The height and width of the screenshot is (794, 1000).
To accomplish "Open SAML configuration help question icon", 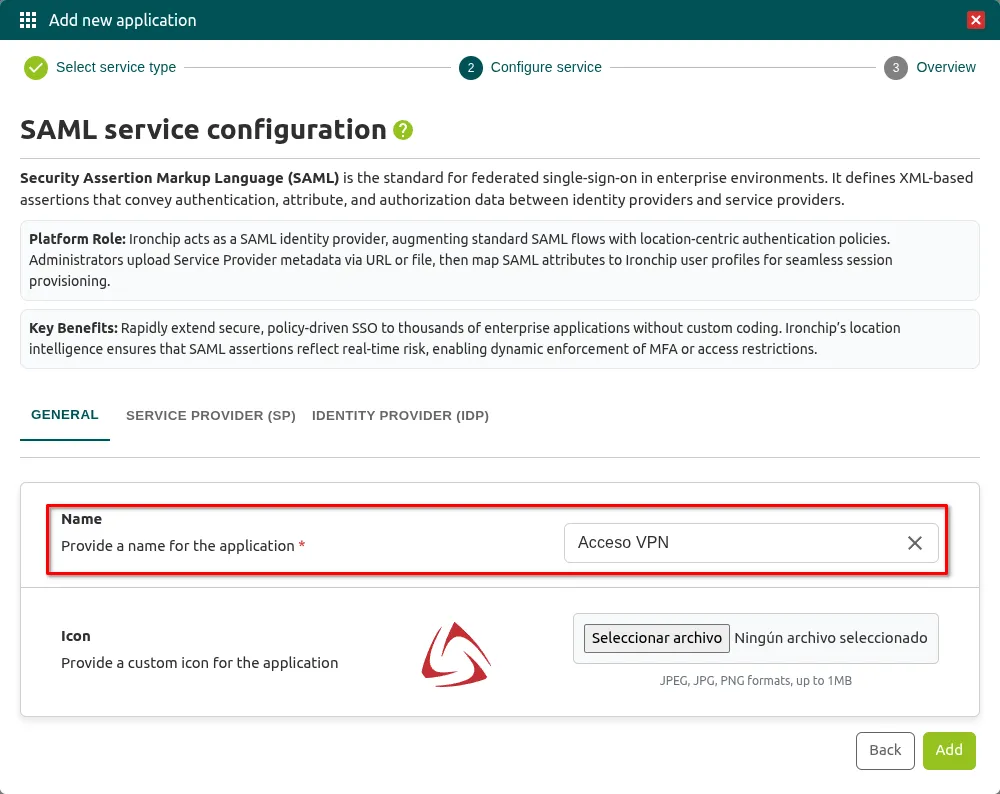I will coord(403,130).
